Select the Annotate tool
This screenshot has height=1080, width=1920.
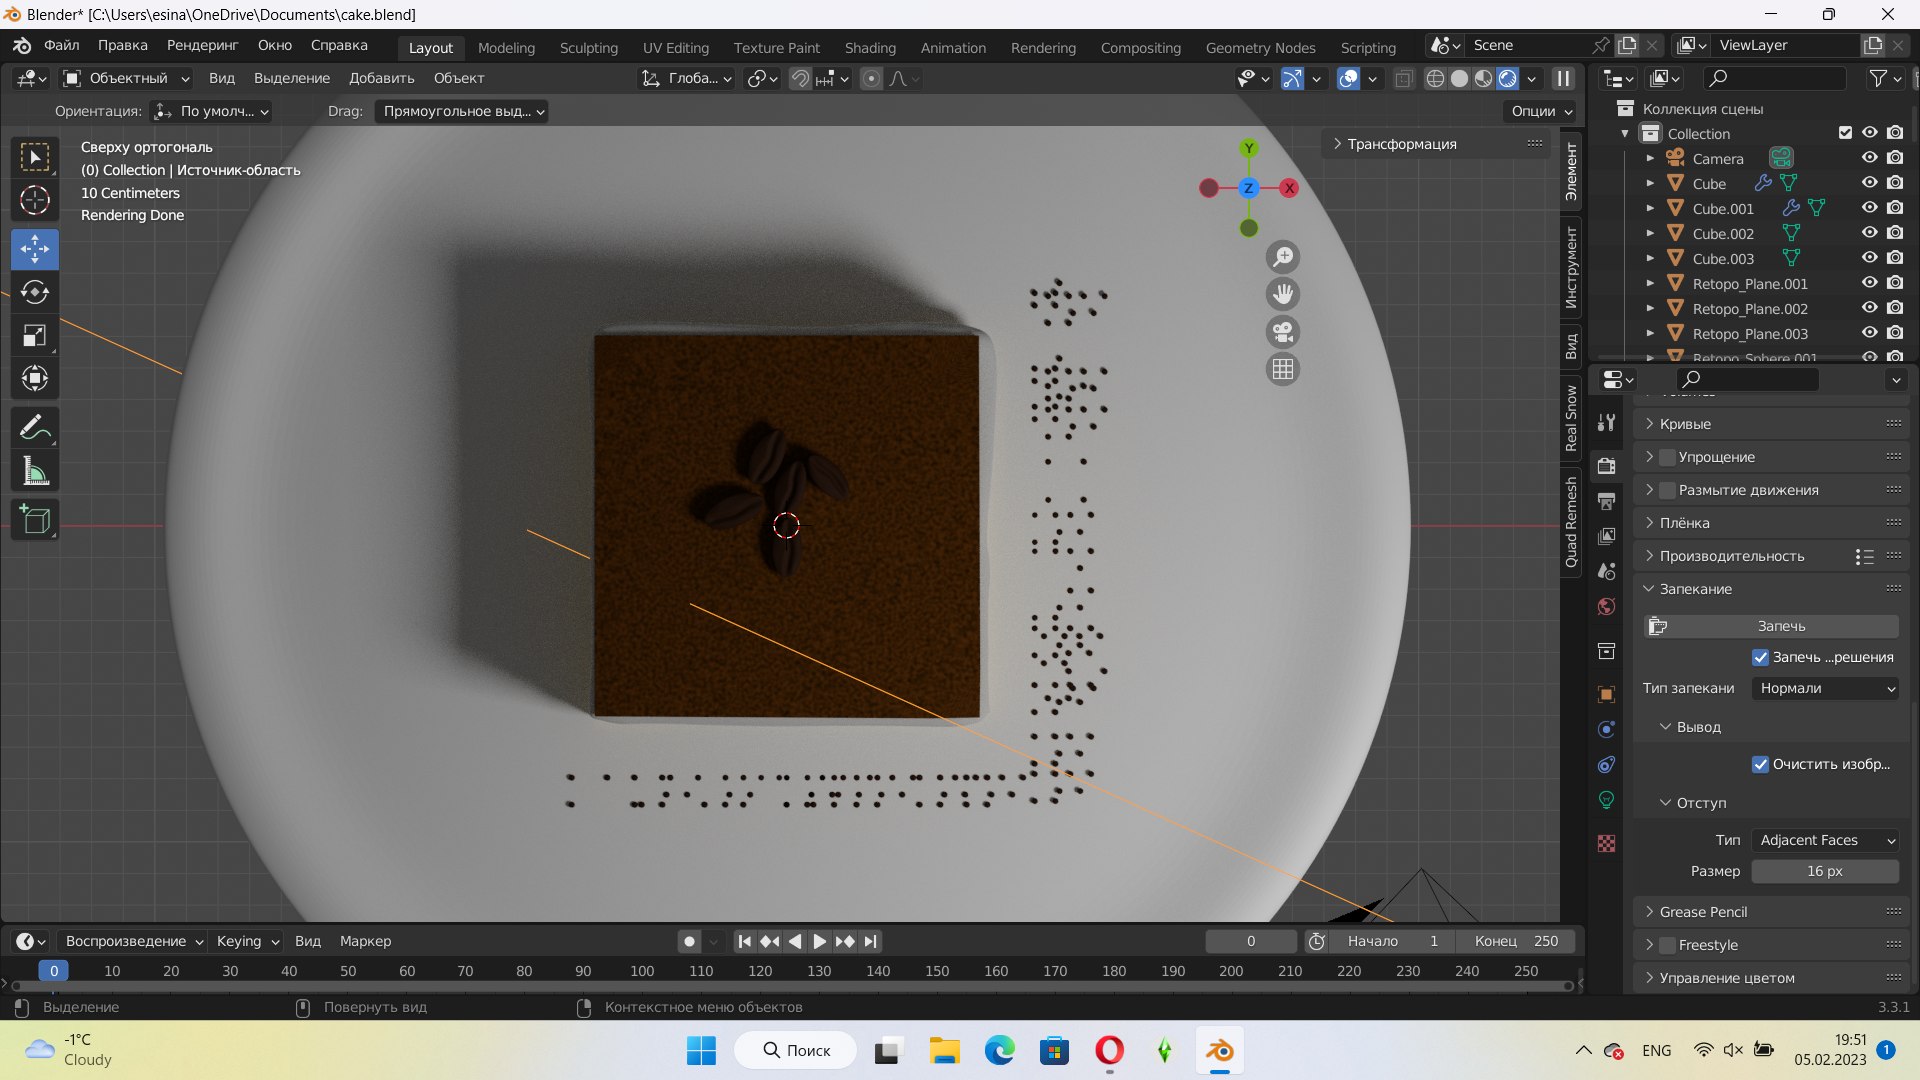click(35, 427)
